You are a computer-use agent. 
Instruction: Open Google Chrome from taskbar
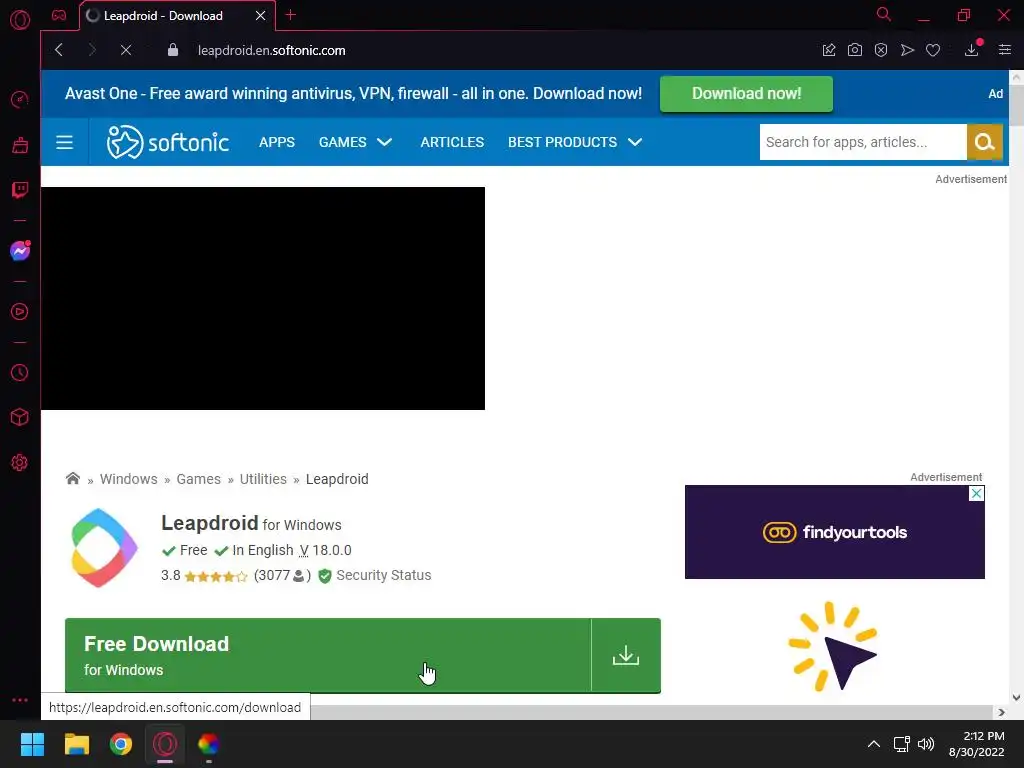[121, 744]
